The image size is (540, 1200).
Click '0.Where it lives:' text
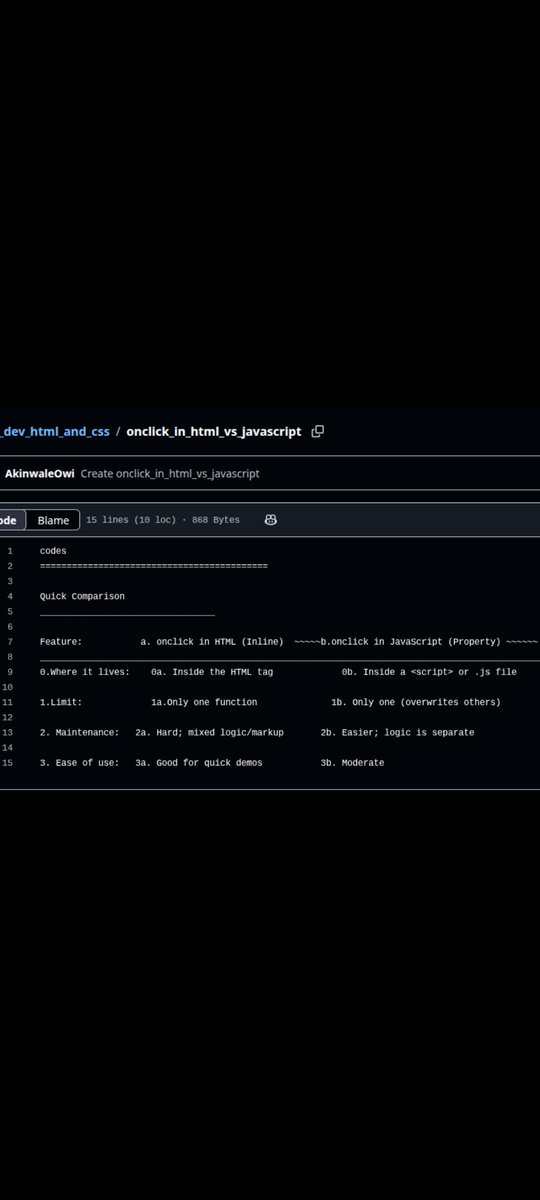pyautogui.click(x=84, y=672)
